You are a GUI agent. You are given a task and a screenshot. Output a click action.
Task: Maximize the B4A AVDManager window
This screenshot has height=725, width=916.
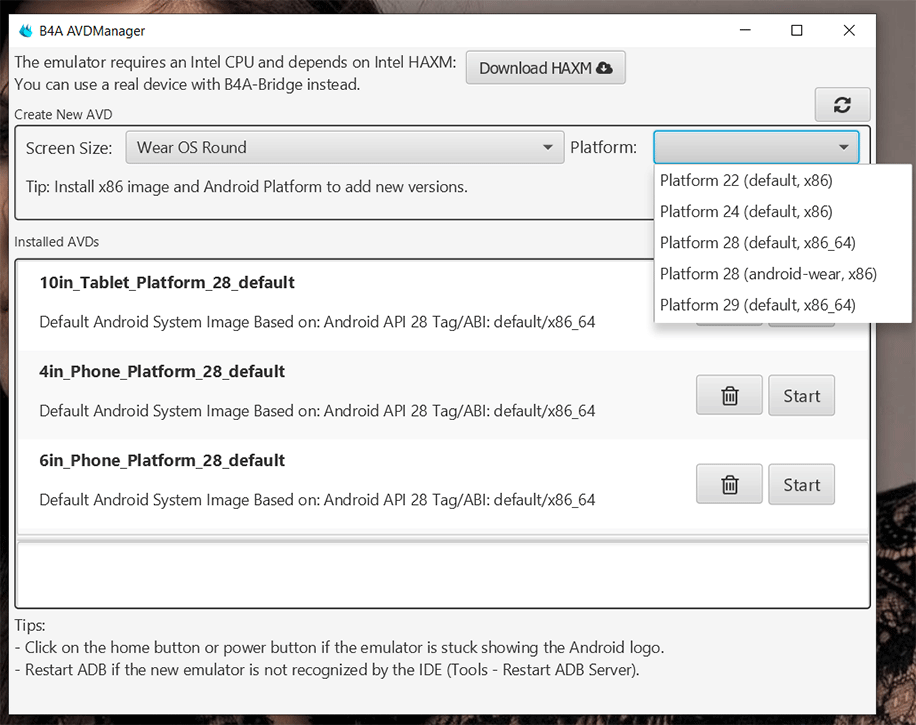tap(796, 30)
